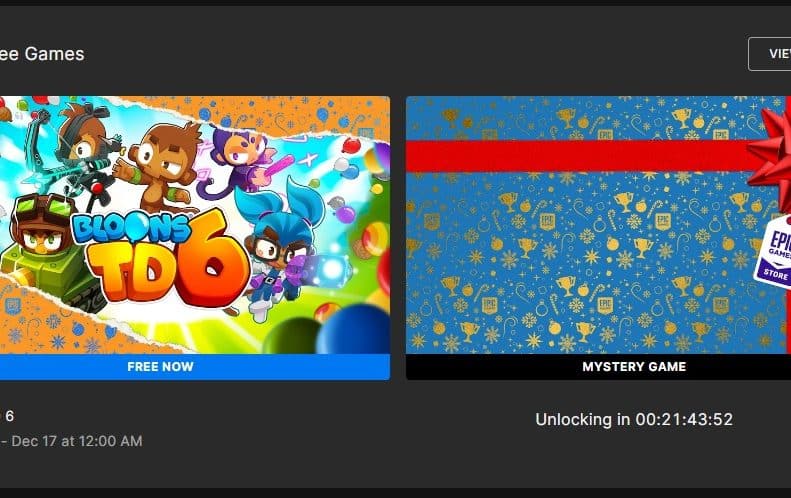Click the purple monkey with pink wand
This screenshot has height=498, width=791.
[240, 161]
